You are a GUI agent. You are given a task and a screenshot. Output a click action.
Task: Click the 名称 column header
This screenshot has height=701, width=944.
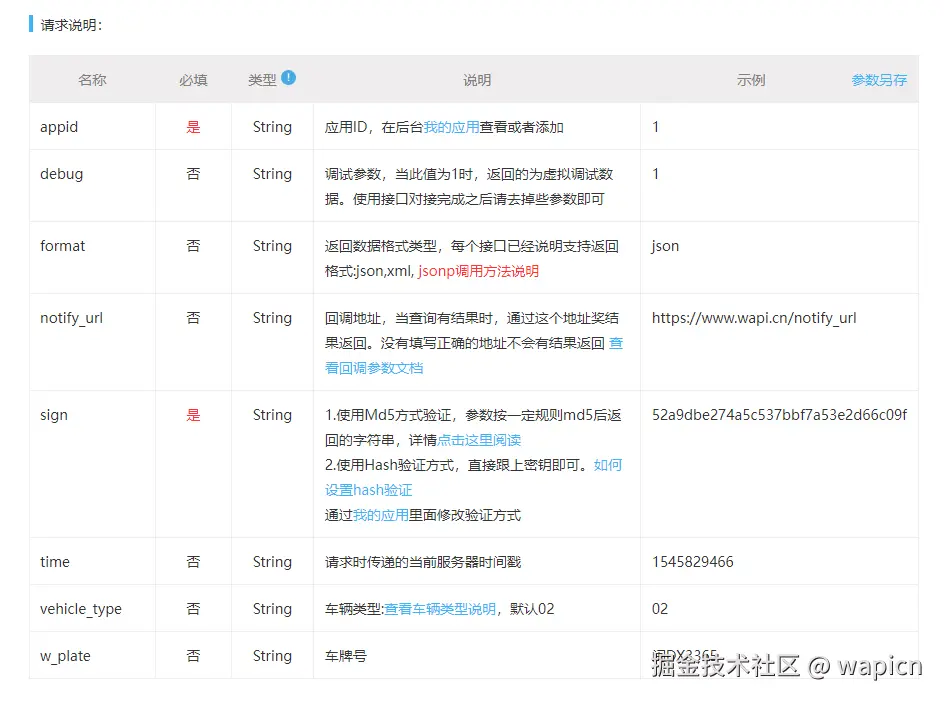click(92, 79)
